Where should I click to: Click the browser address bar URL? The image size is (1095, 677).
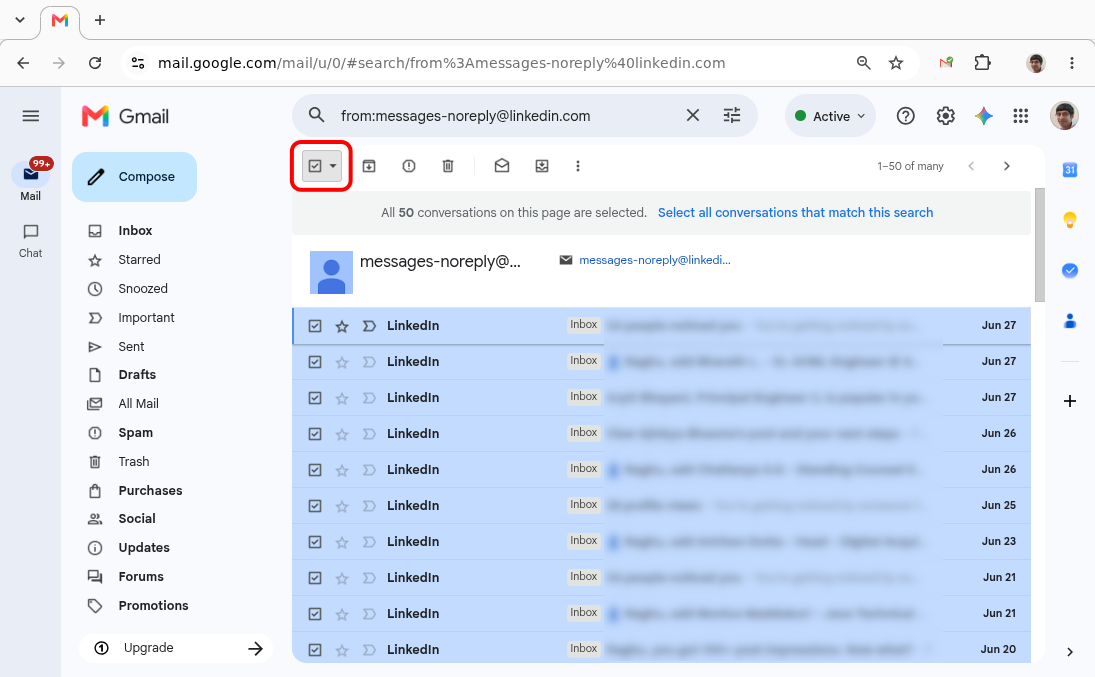click(441, 63)
